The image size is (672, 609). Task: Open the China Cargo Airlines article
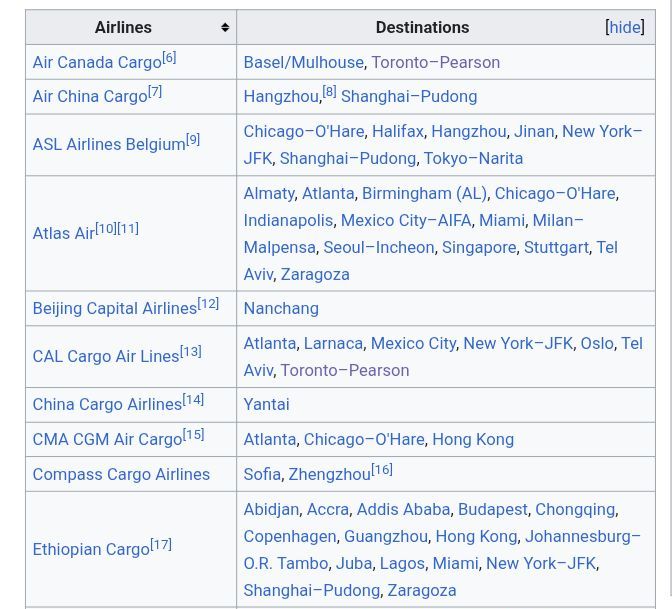coord(107,405)
